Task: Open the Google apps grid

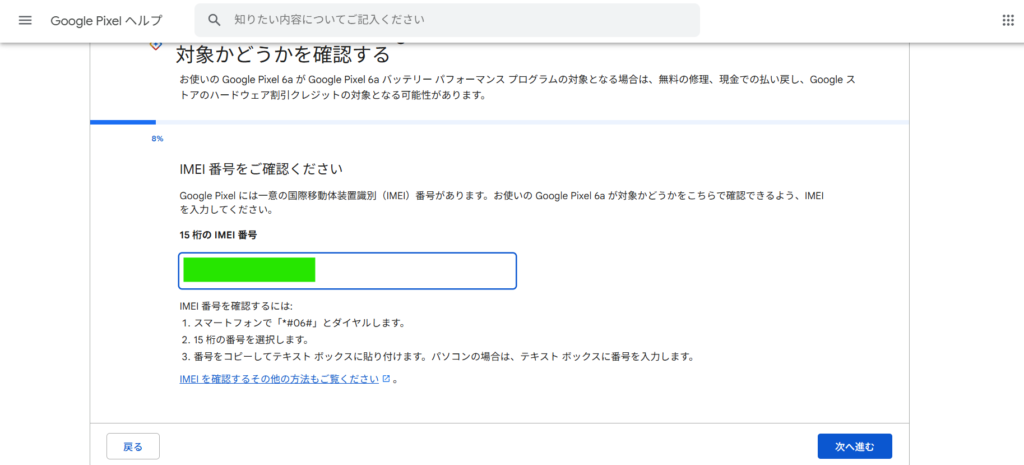Action: click(x=1008, y=20)
